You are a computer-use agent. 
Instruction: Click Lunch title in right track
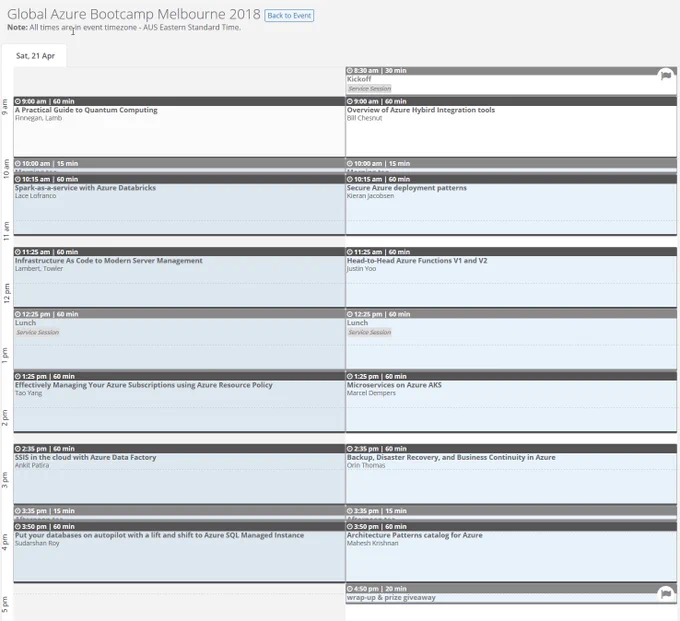coord(357,323)
